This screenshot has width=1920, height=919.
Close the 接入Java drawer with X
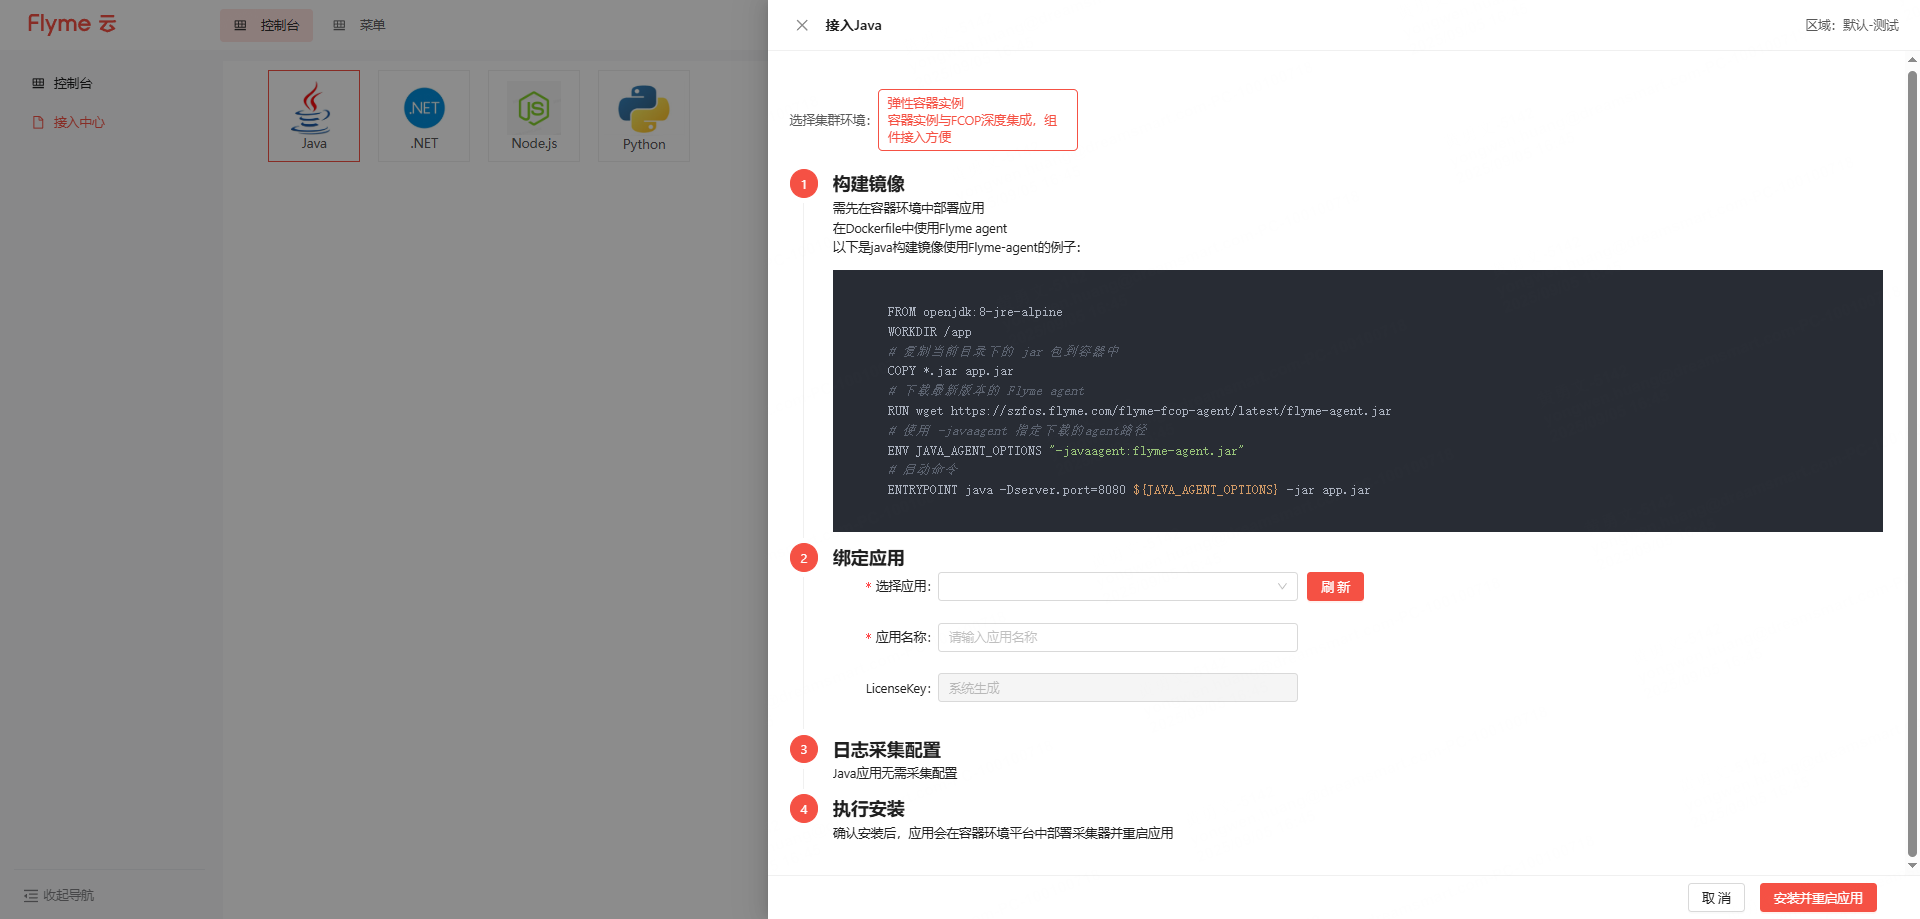click(x=802, y=25)
